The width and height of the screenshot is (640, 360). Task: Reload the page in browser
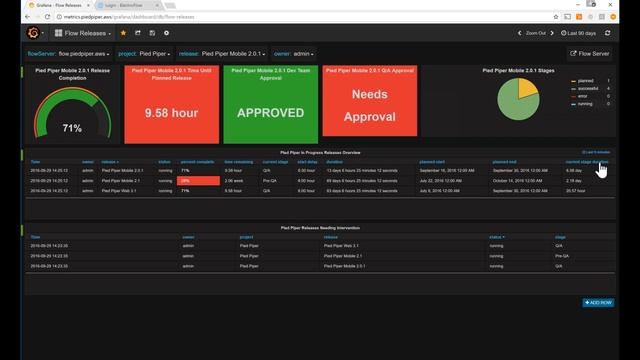click(47, 17)
